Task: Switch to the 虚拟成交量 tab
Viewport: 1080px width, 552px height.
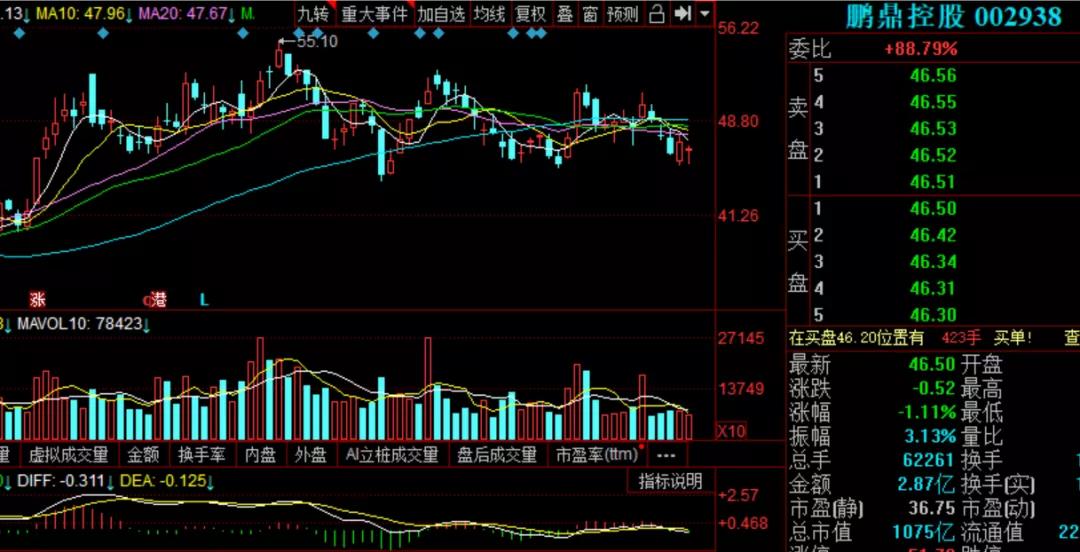Action: click(68, 455)
